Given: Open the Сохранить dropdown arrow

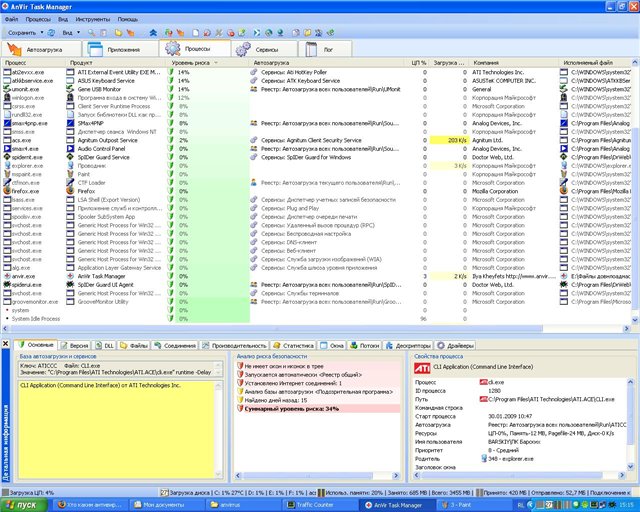Looking at the screenshot, I should (x=42, y=33).
